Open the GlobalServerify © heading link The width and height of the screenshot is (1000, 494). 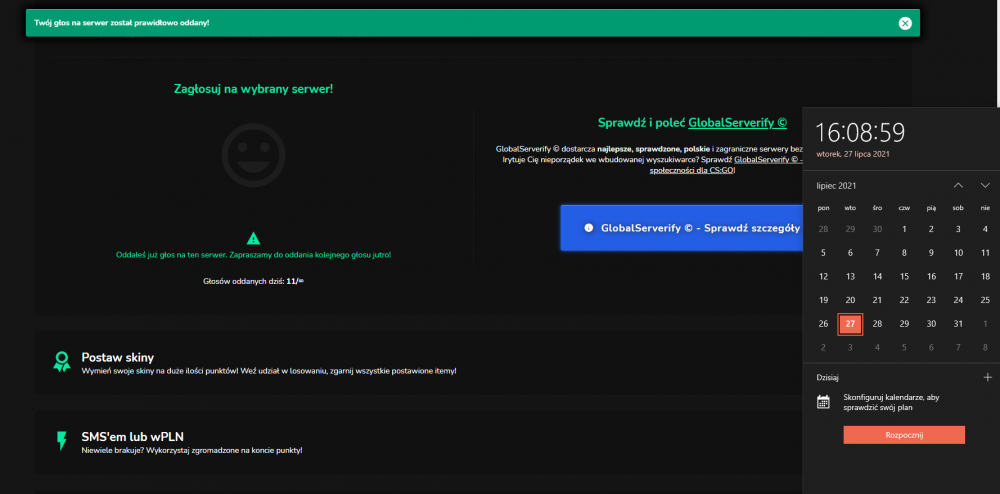click(x=737, y=123)
